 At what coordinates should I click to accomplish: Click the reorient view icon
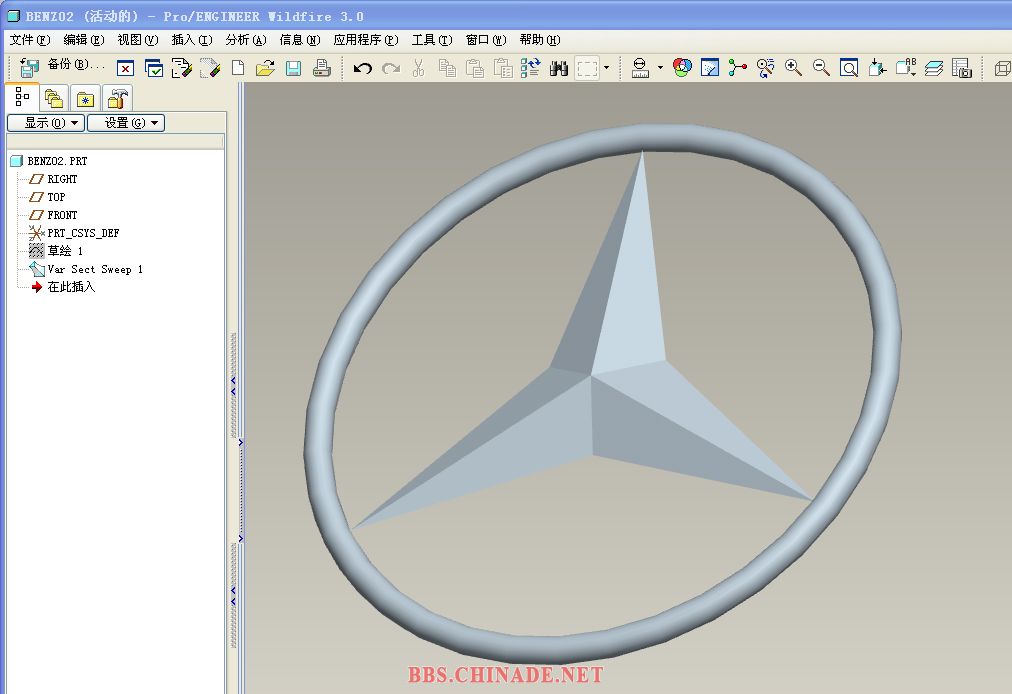[877, 67]
